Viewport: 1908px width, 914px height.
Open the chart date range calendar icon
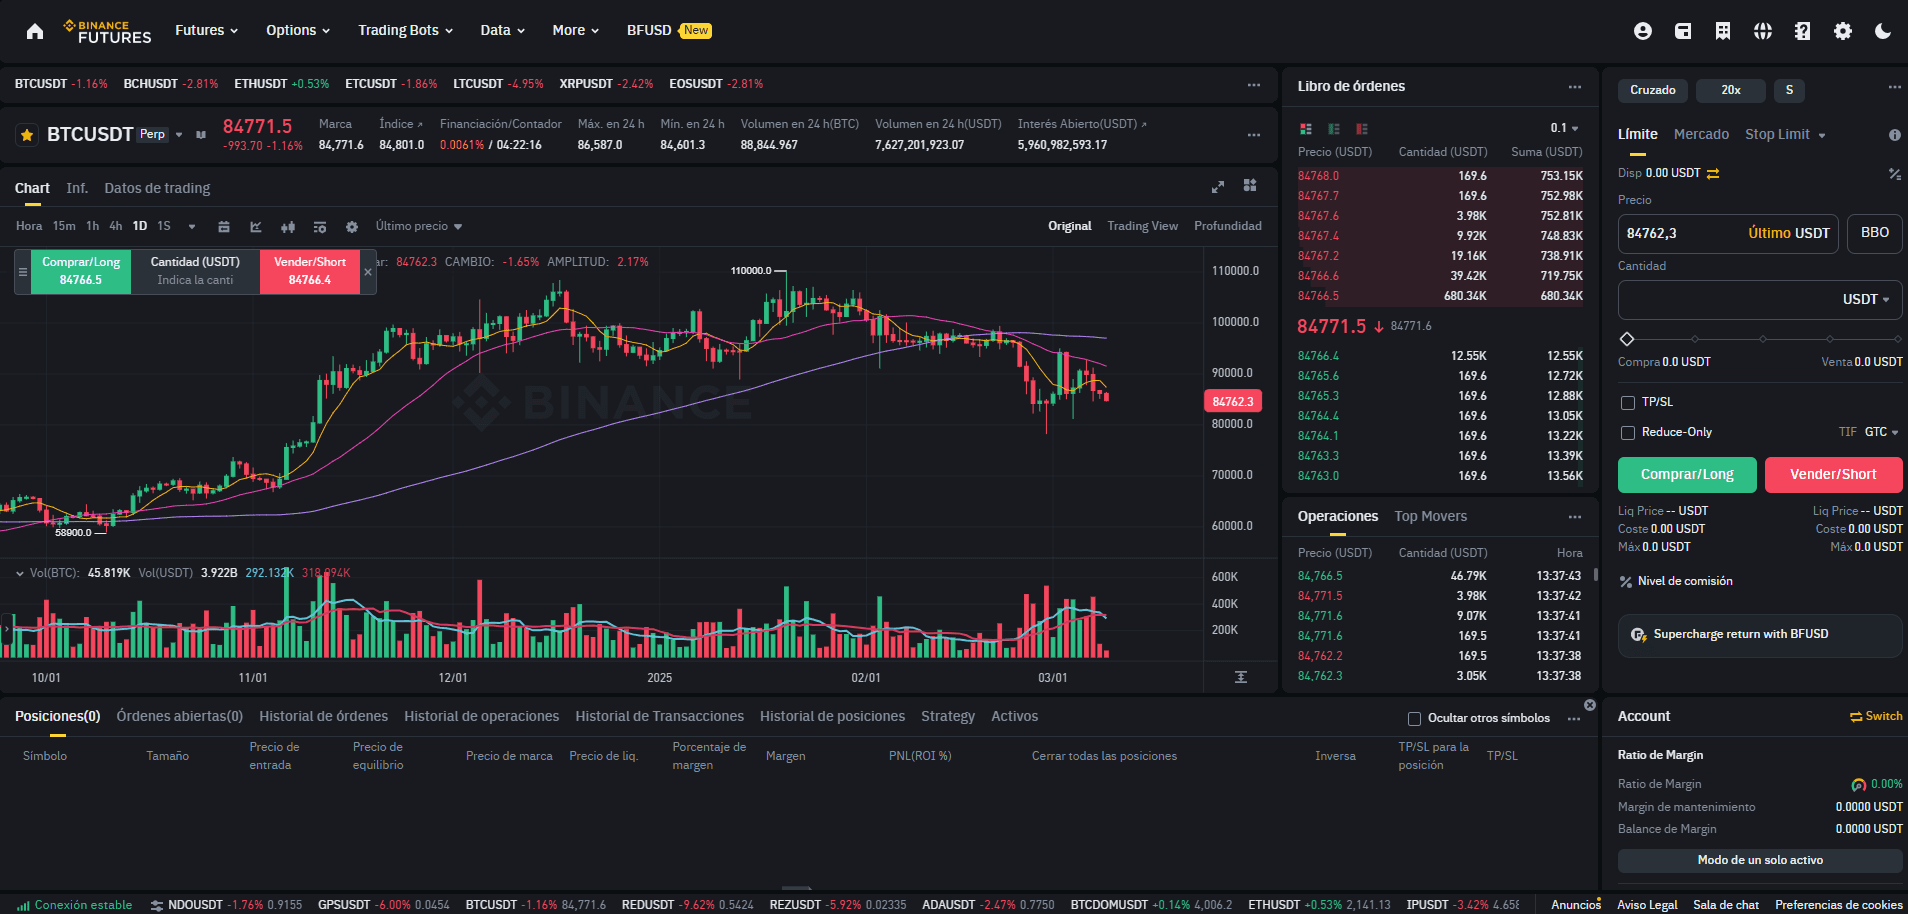tap(224, 227)
